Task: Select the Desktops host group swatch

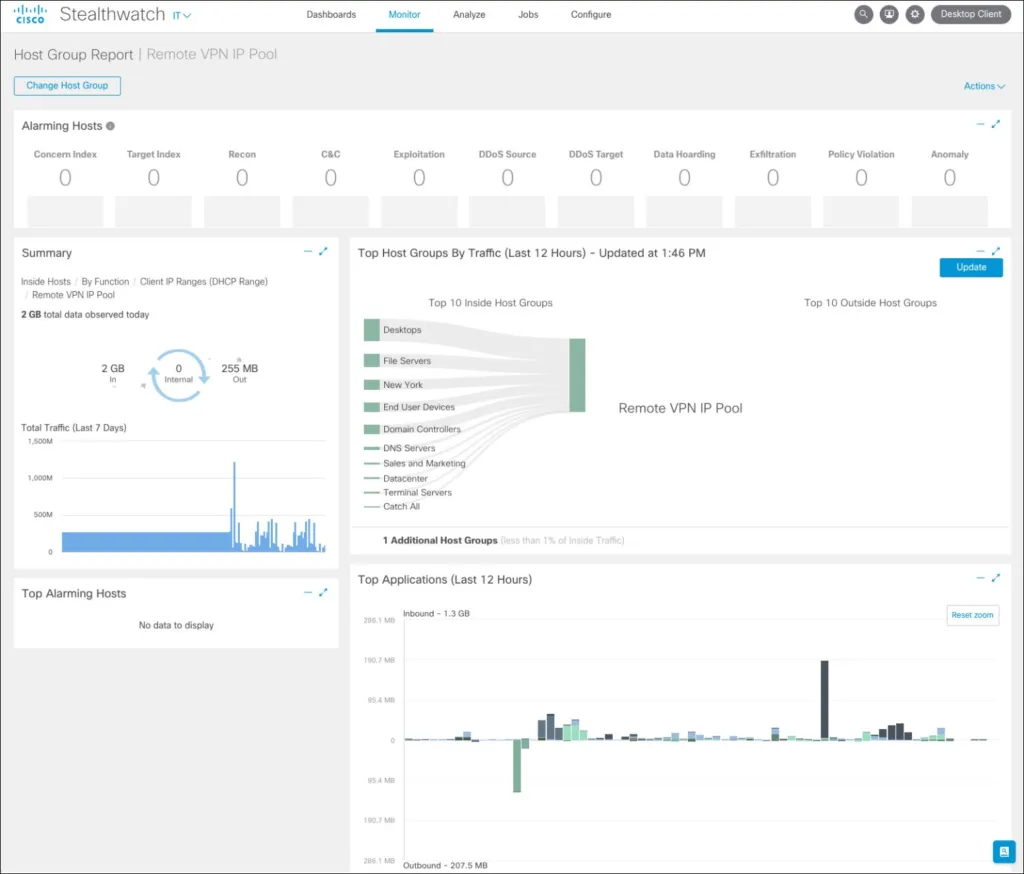Action: (x=372, y=330)
